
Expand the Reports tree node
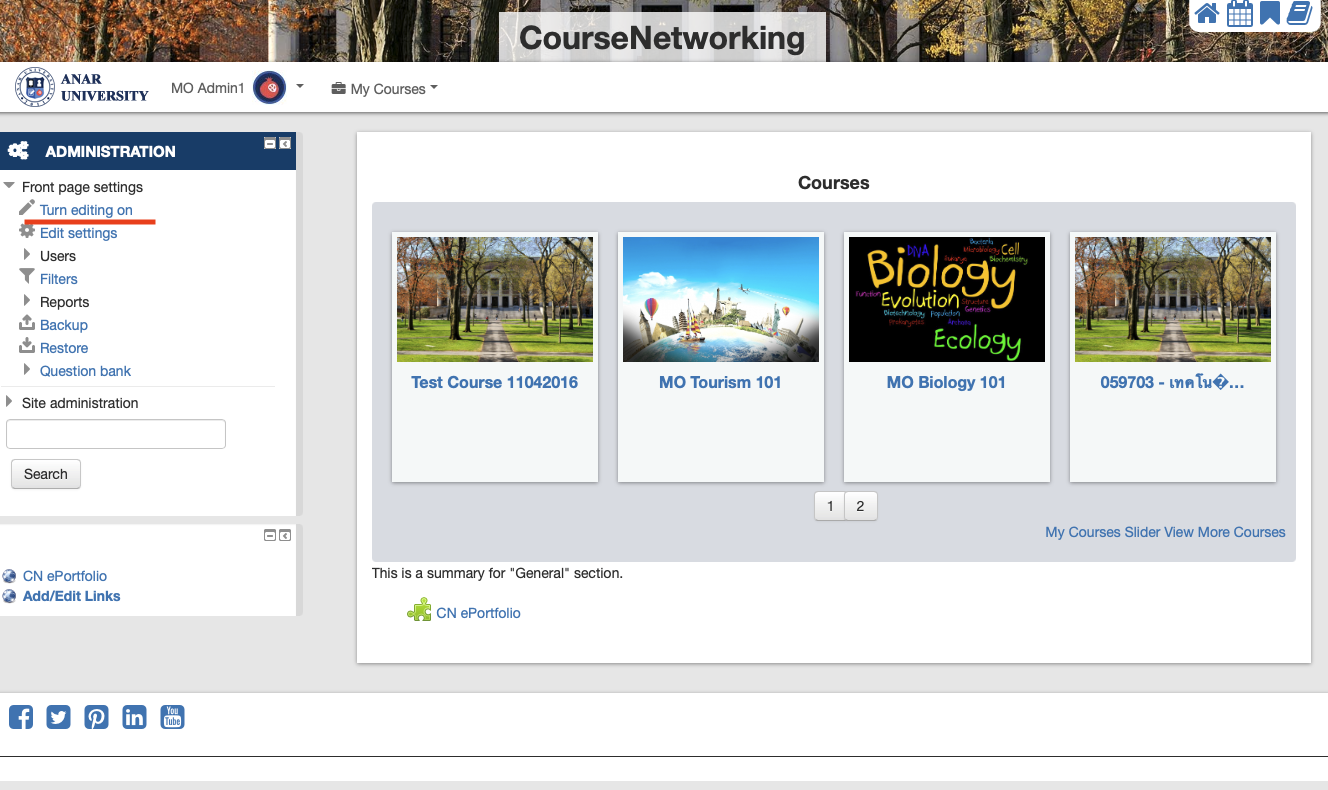tap(27, 301)
